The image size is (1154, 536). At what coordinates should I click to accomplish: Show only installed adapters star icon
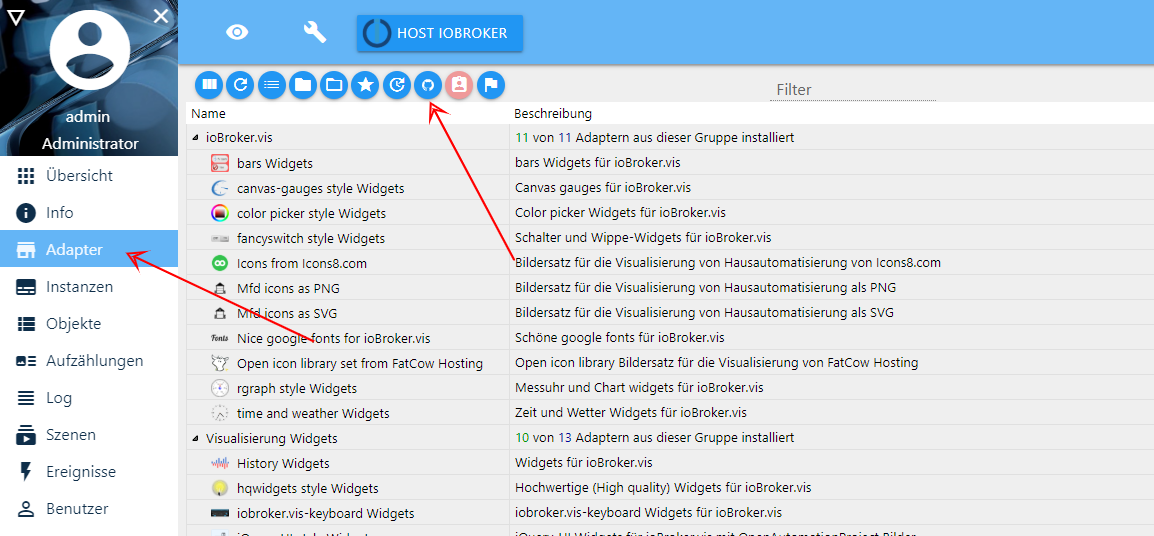click(x=365, y=85)
